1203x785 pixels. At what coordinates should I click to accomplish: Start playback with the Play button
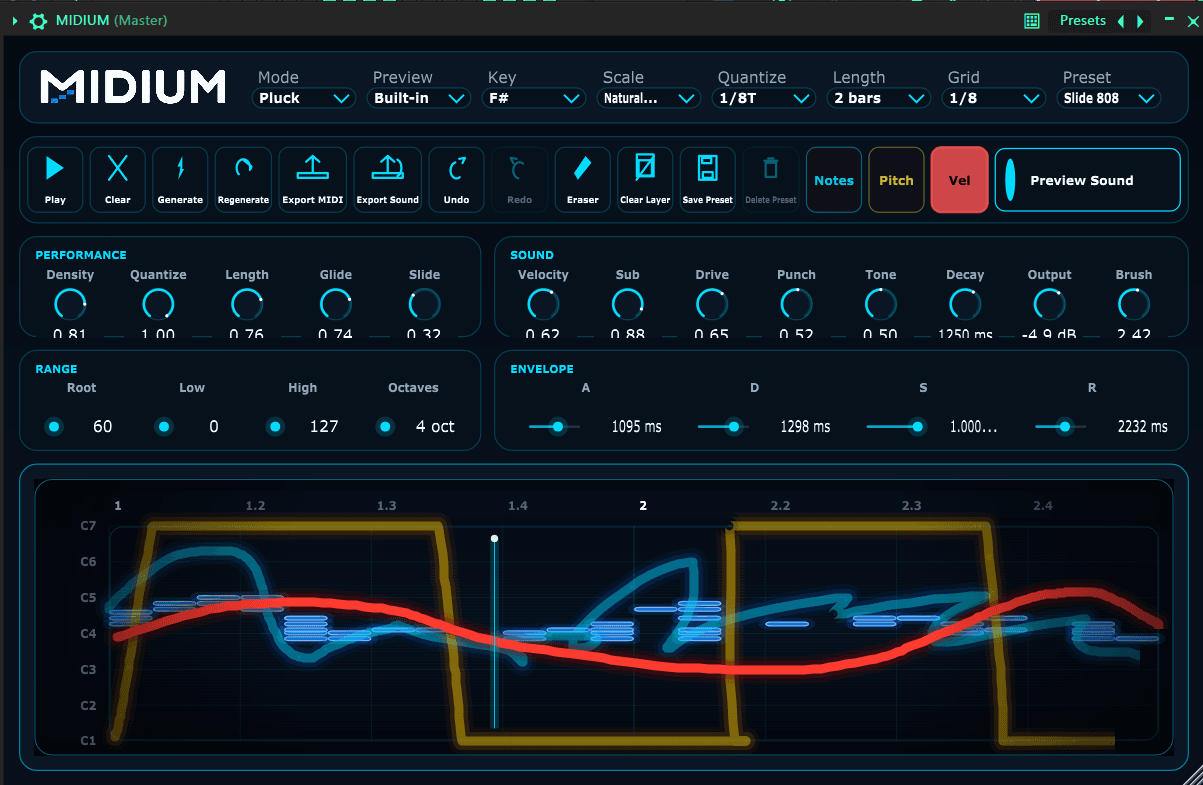[x=55, y=180]
